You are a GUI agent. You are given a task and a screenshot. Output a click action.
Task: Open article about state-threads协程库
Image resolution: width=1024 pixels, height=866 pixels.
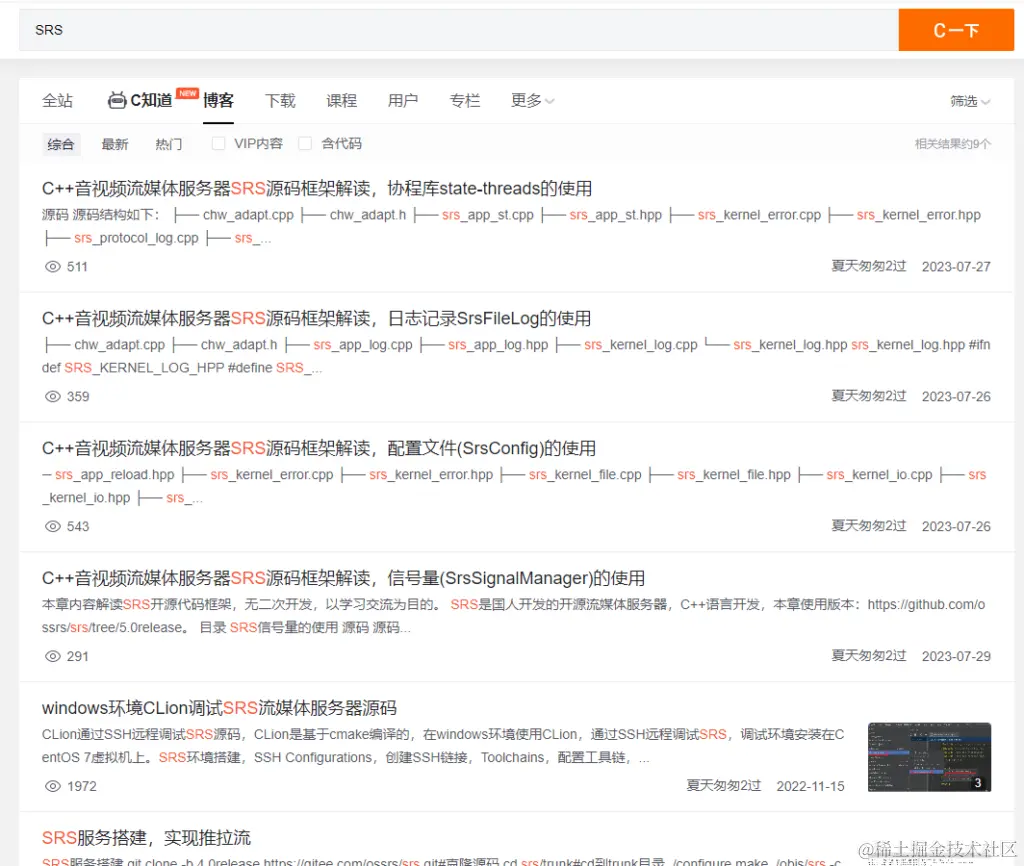click(x=317, y=189)
